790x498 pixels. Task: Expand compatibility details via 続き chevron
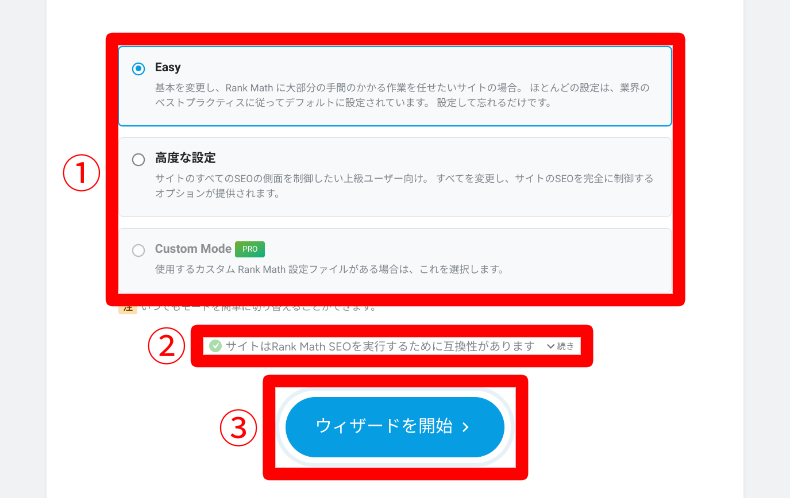tap(551, 346)
